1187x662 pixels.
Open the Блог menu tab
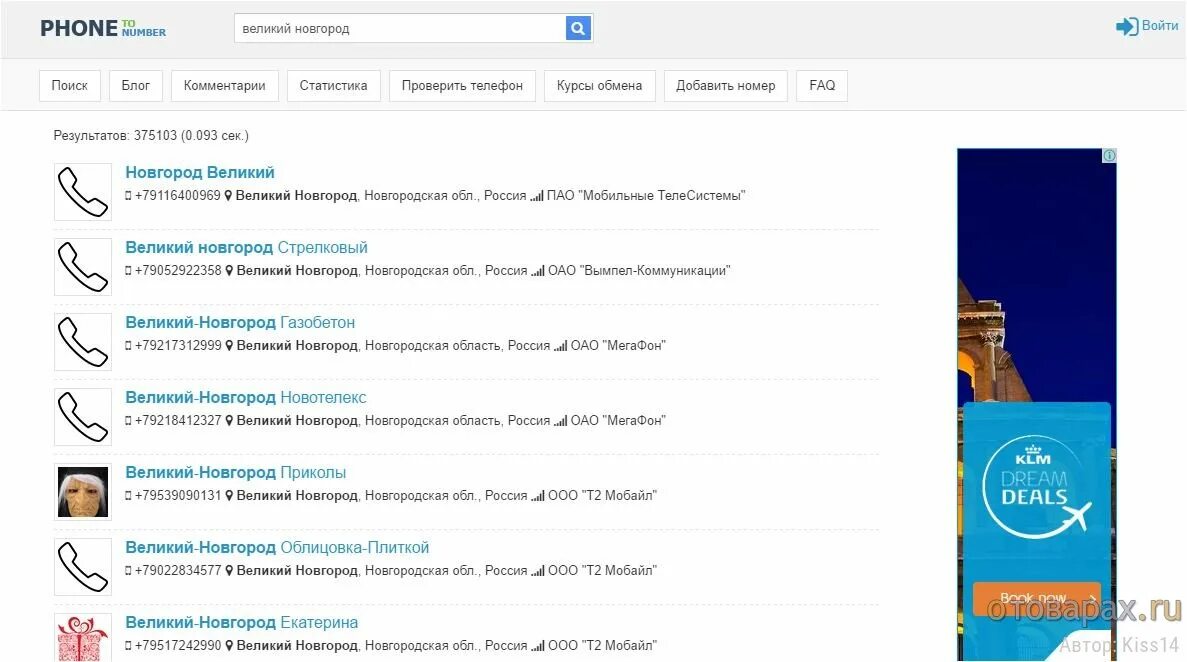[136, 86]
